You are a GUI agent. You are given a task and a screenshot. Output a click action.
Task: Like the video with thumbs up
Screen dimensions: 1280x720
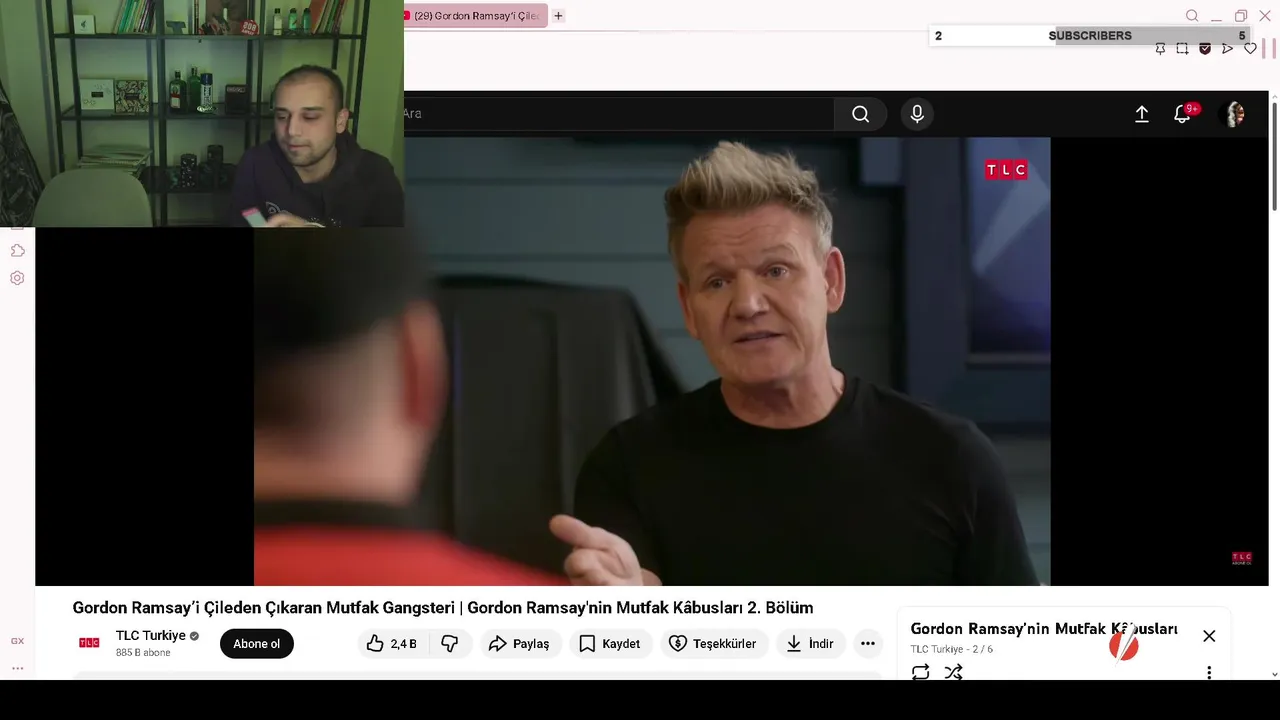(393, 644)
